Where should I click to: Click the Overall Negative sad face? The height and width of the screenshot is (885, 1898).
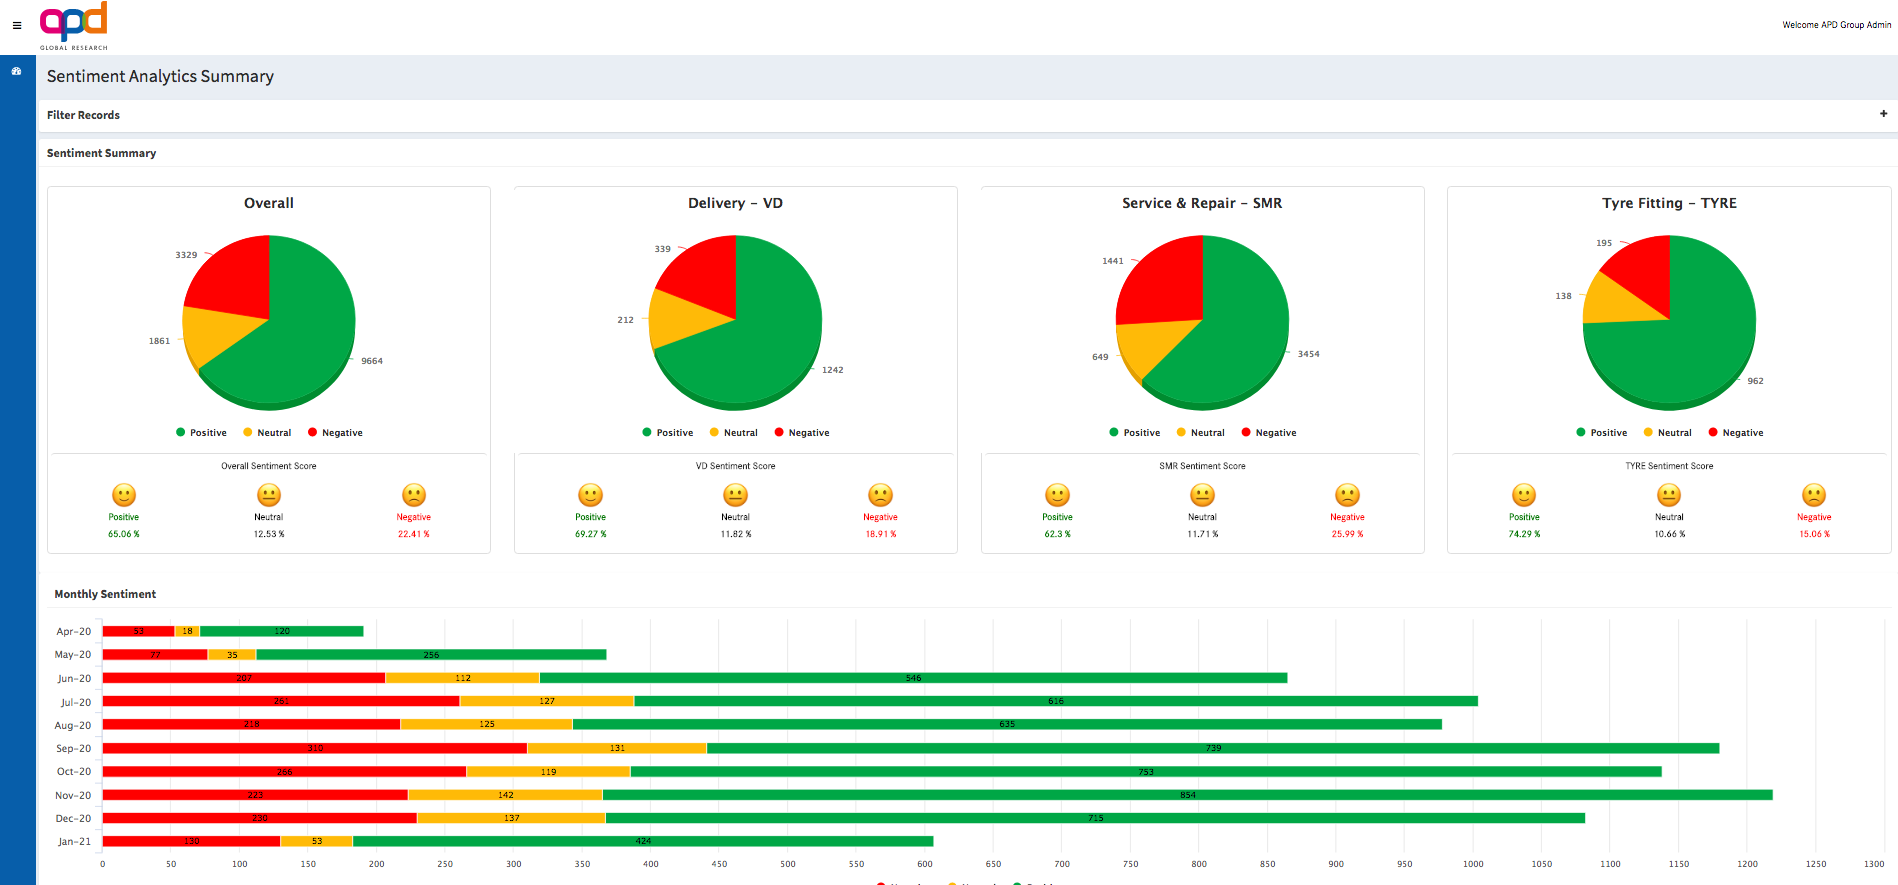414,495
